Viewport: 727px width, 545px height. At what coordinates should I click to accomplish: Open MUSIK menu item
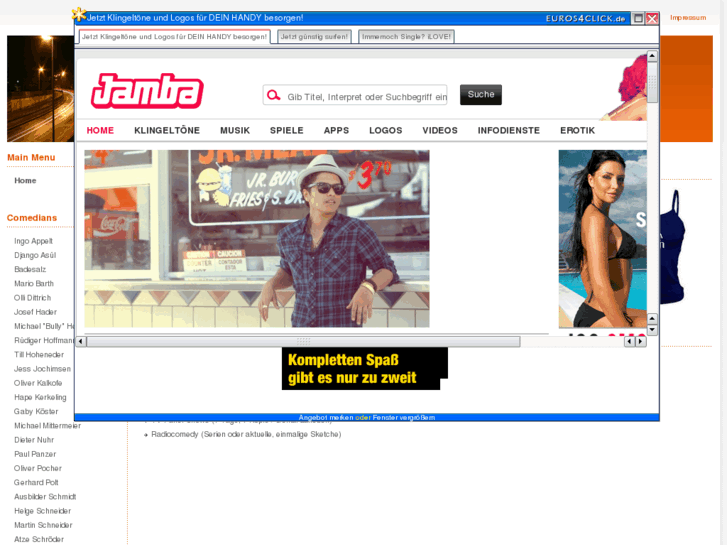coord(235,130)
